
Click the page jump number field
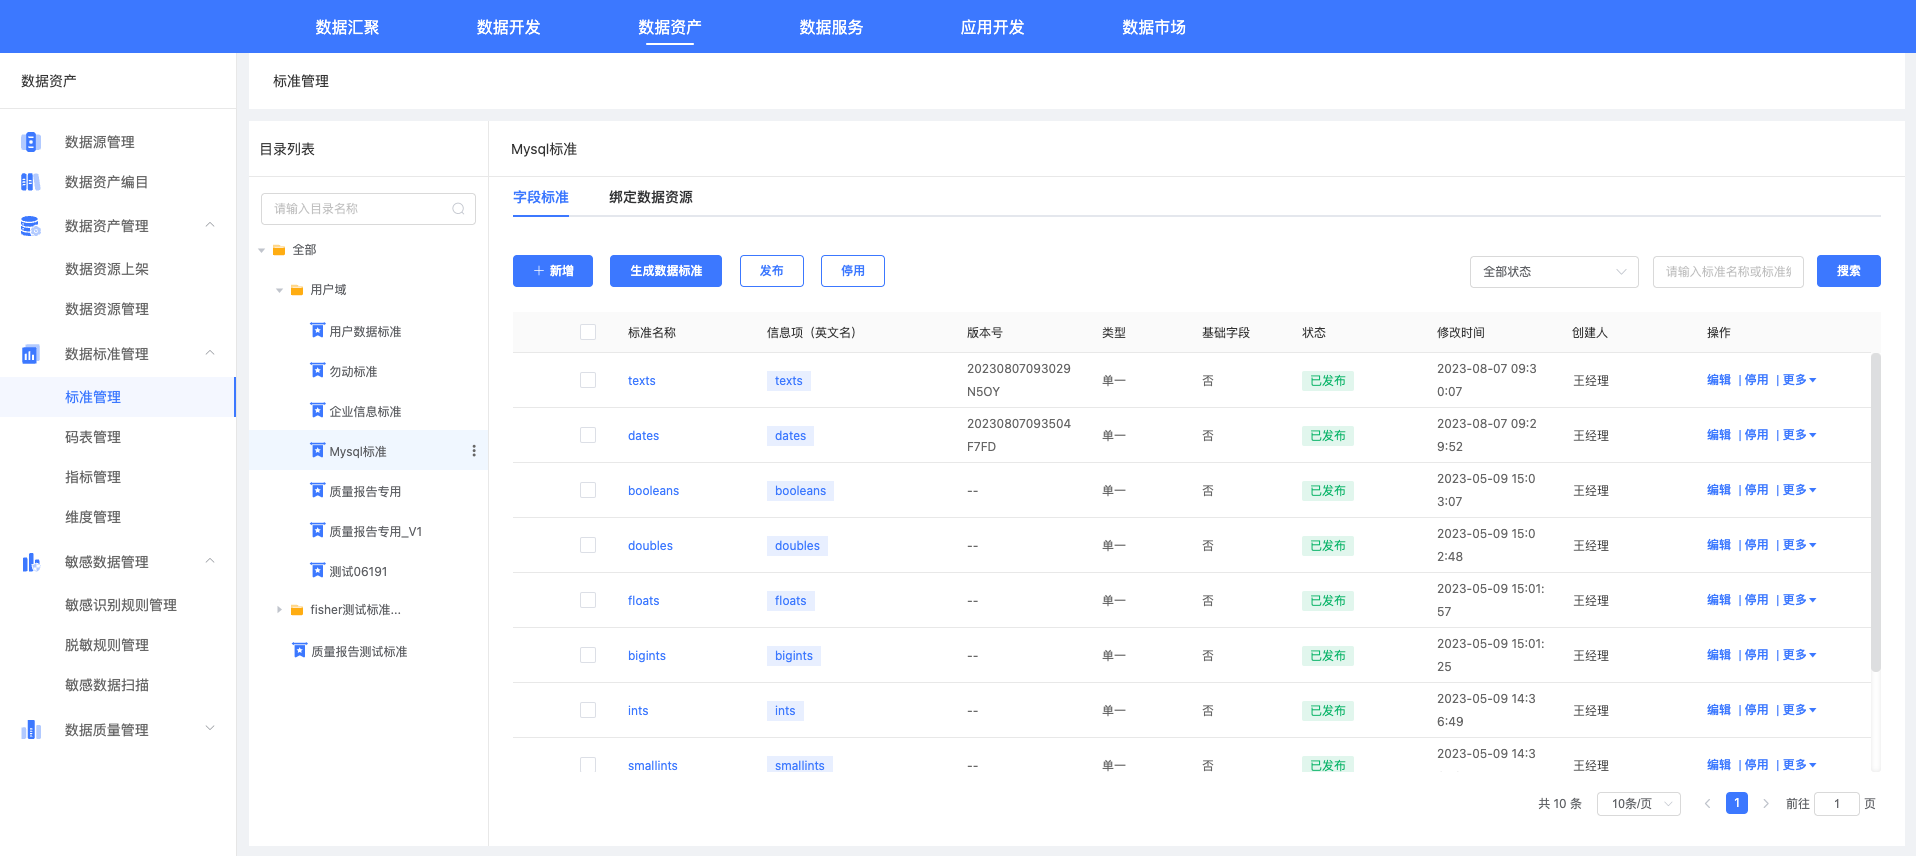coord(1837,804)
